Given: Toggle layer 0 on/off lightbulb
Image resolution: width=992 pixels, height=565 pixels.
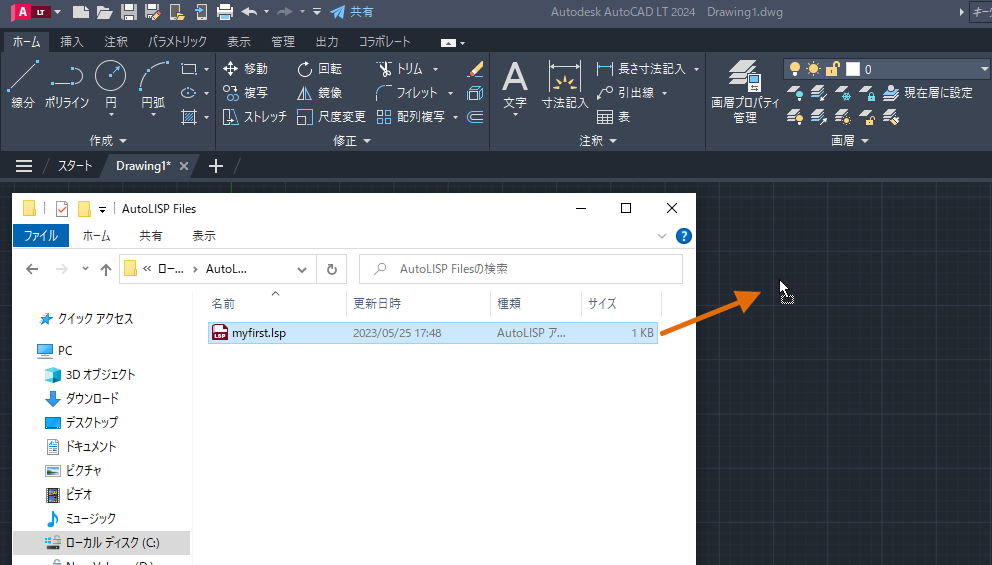Looking at the screenshot, I should (x=795, y=69).
